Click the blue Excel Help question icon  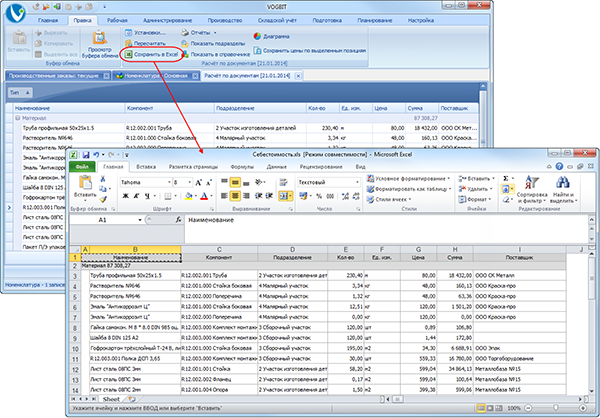(x=559, y=167)
